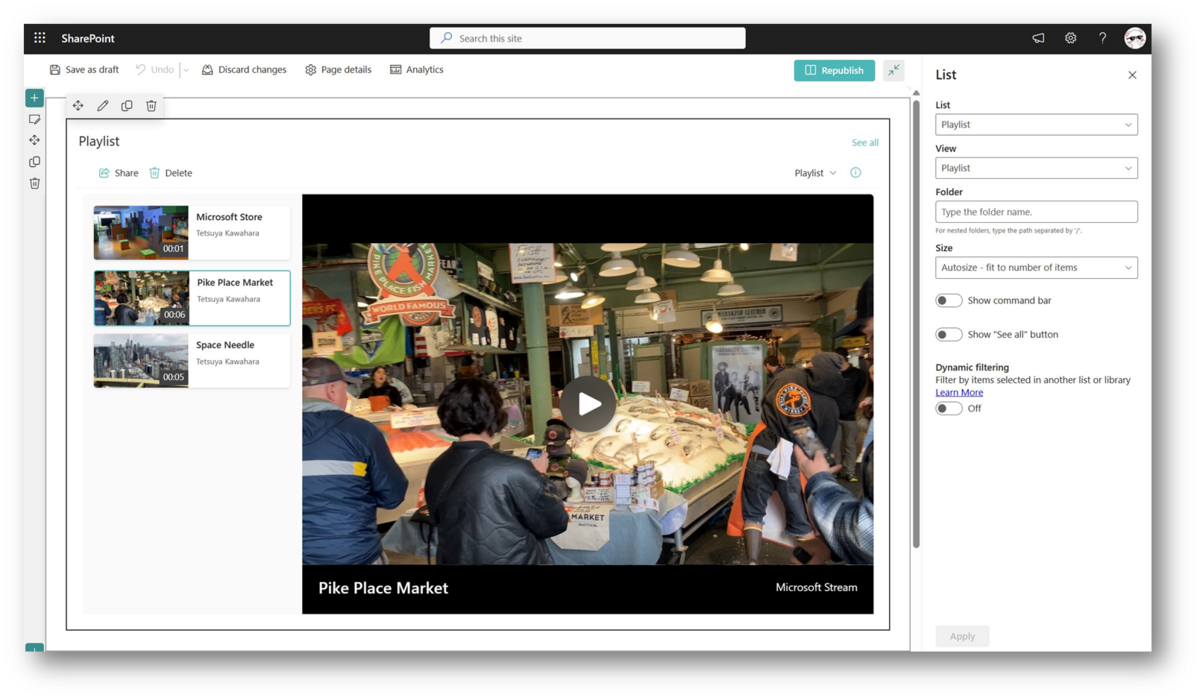Click the delete web part trash icon
Screen dimensions: 1200x700
(x=151, y=106)
